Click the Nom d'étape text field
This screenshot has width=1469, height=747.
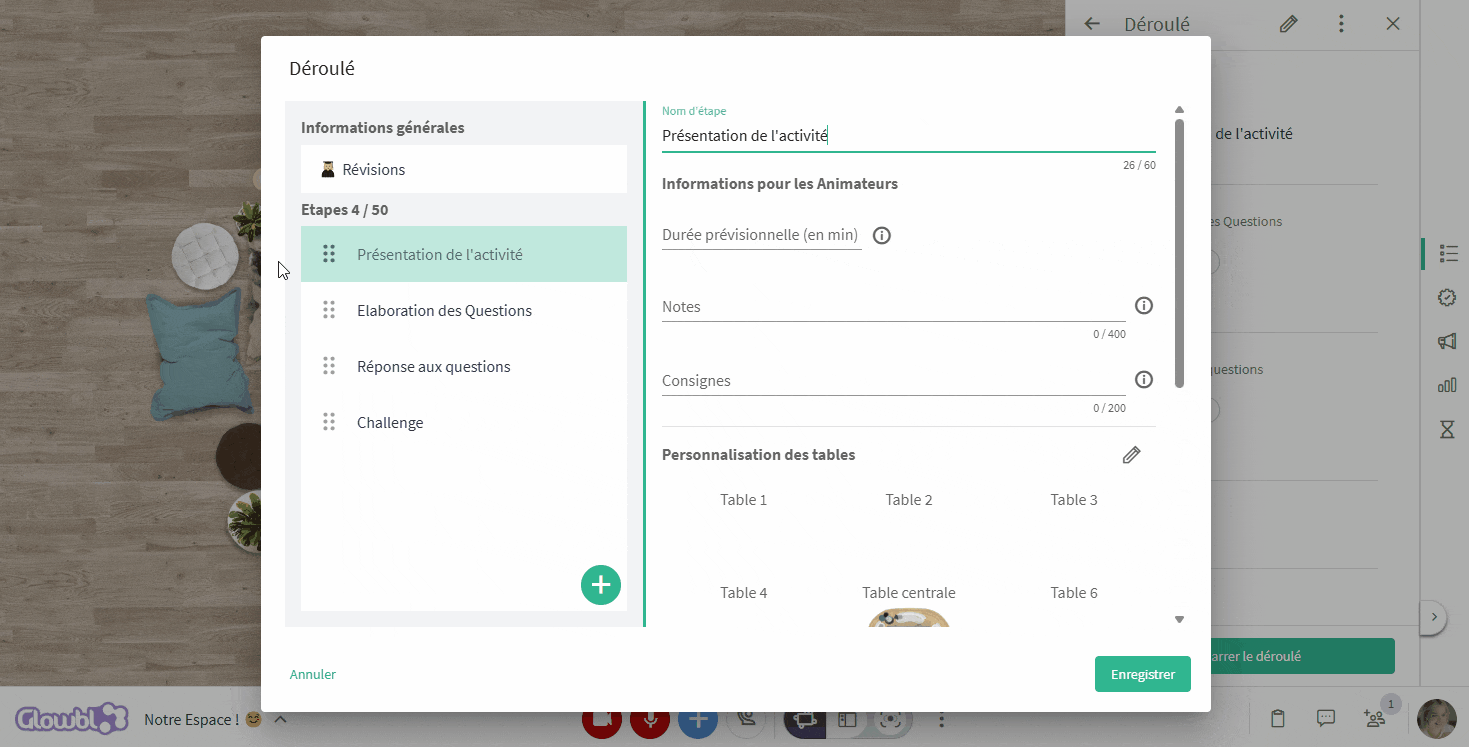908,136
